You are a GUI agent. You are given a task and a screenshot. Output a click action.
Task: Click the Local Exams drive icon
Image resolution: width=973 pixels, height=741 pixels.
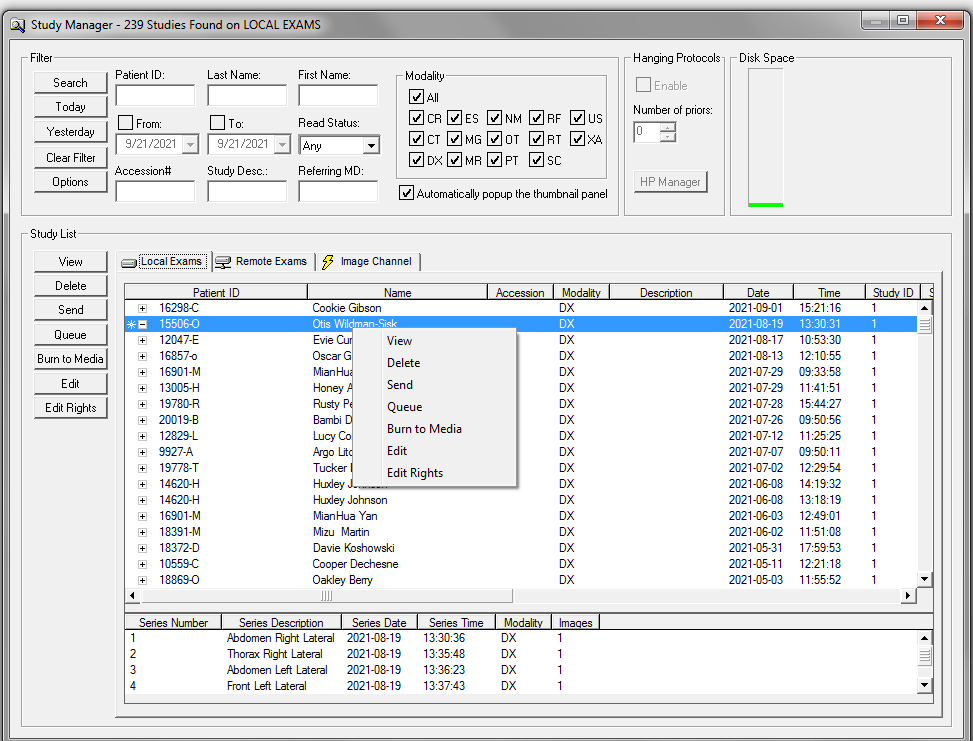pyautogui.click(x=129, y=262)
